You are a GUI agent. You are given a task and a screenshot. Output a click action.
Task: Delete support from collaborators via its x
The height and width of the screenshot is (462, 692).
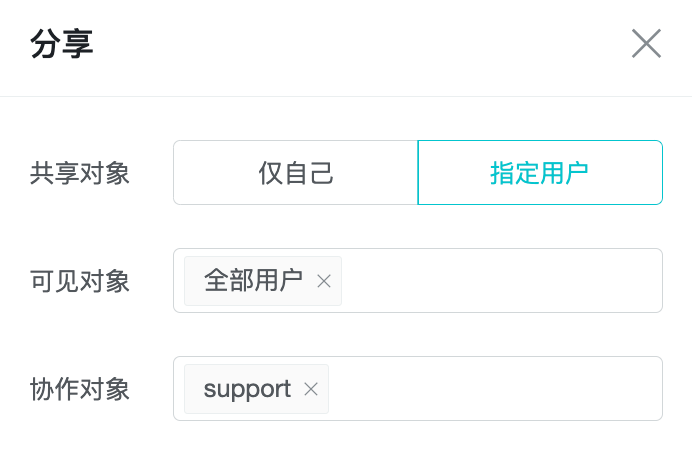point(311,389)
